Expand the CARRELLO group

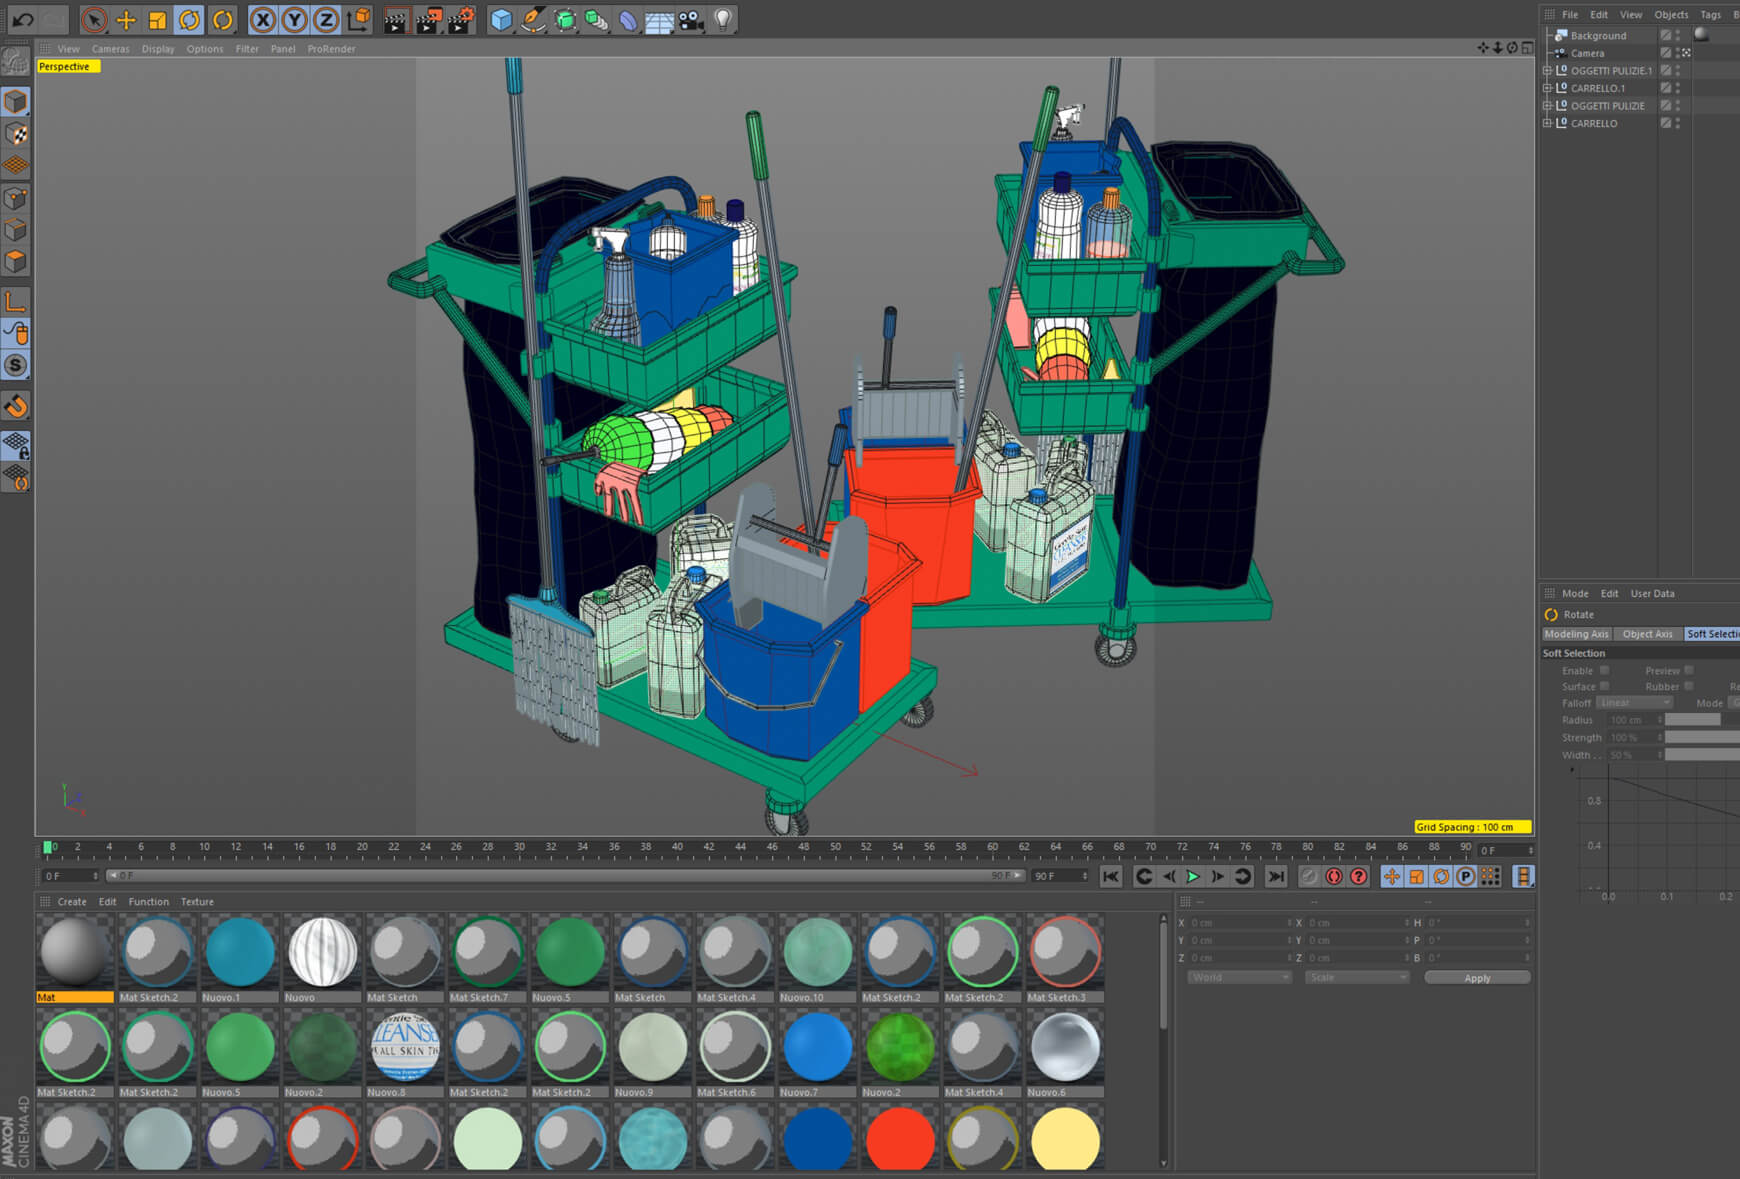1547,123
